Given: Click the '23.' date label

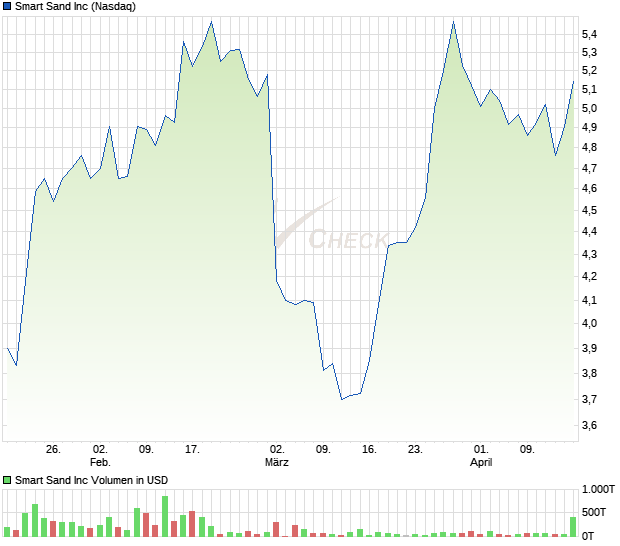Looking at the screenshot, I should [415, 450].
